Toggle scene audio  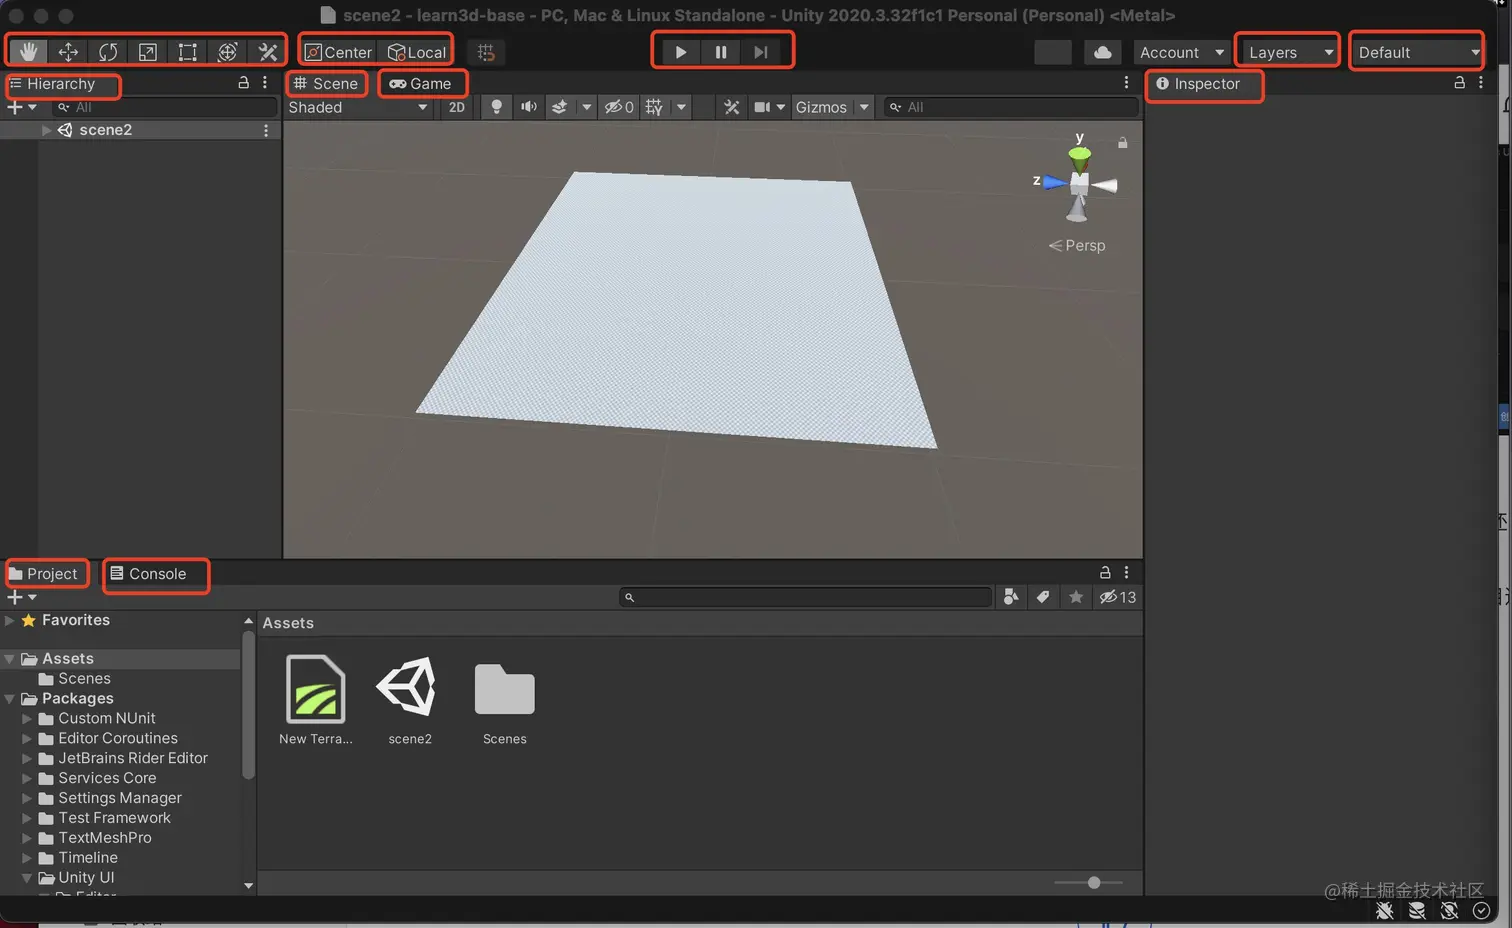[x=528, y=107]
